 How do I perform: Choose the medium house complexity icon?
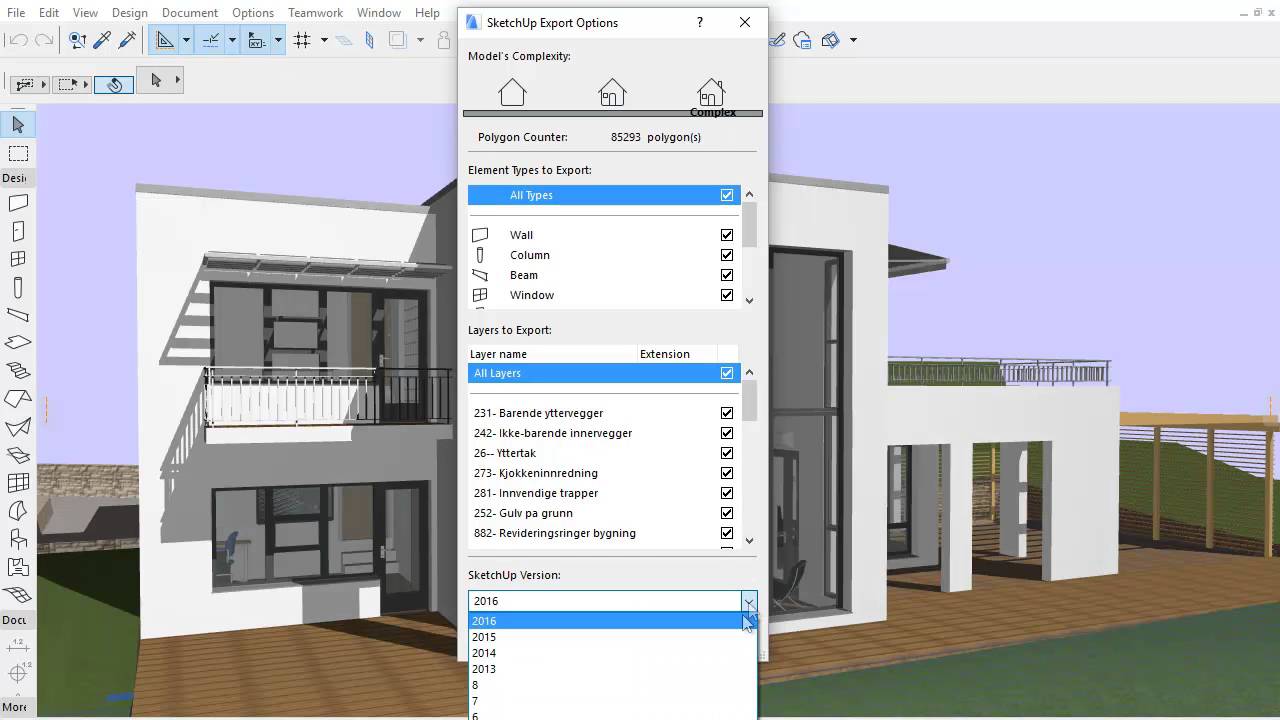point(612,92)
